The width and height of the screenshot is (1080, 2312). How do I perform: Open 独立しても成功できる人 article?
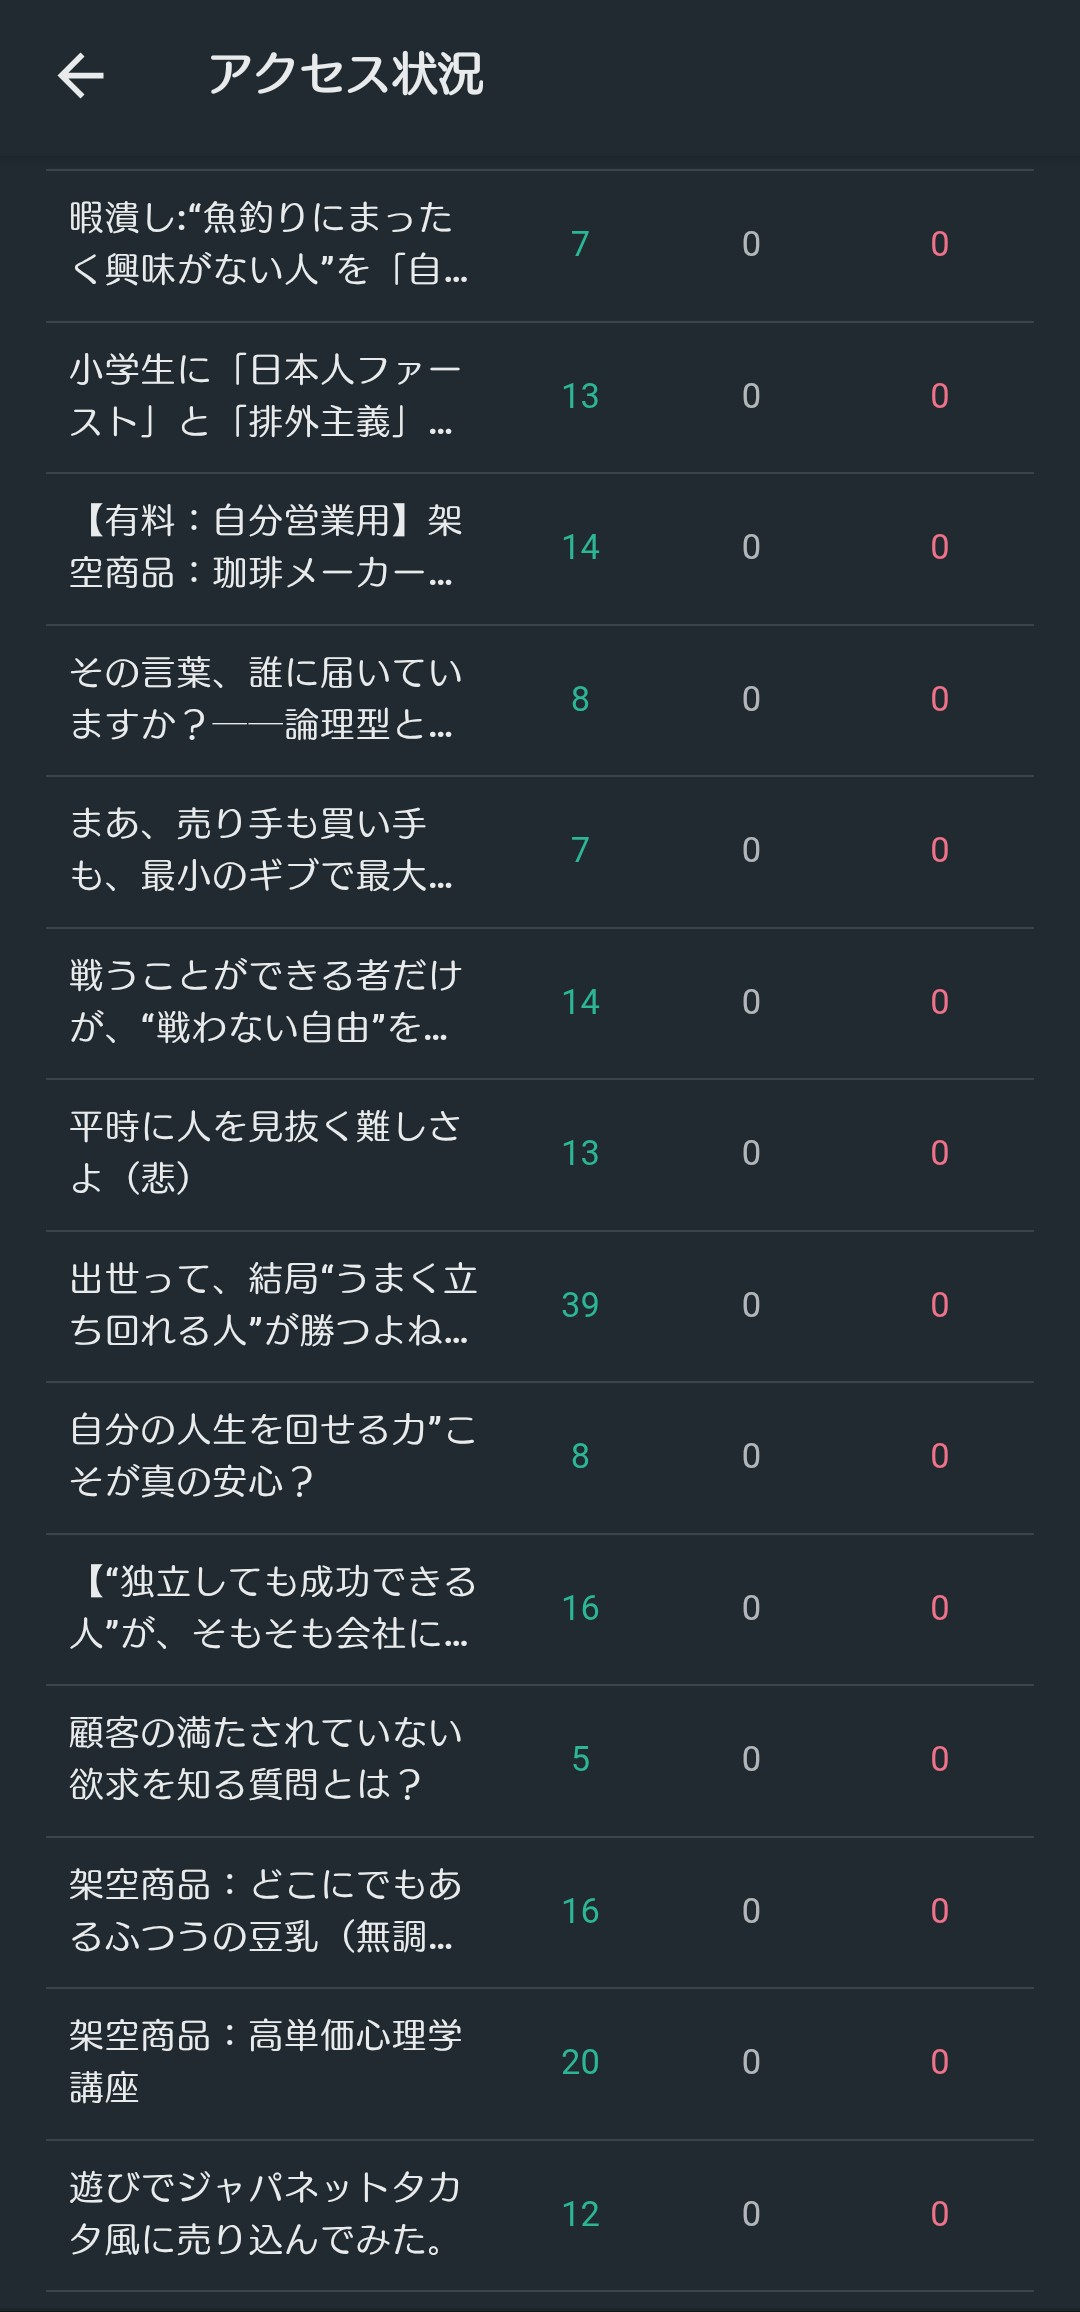pos(272,1608)
